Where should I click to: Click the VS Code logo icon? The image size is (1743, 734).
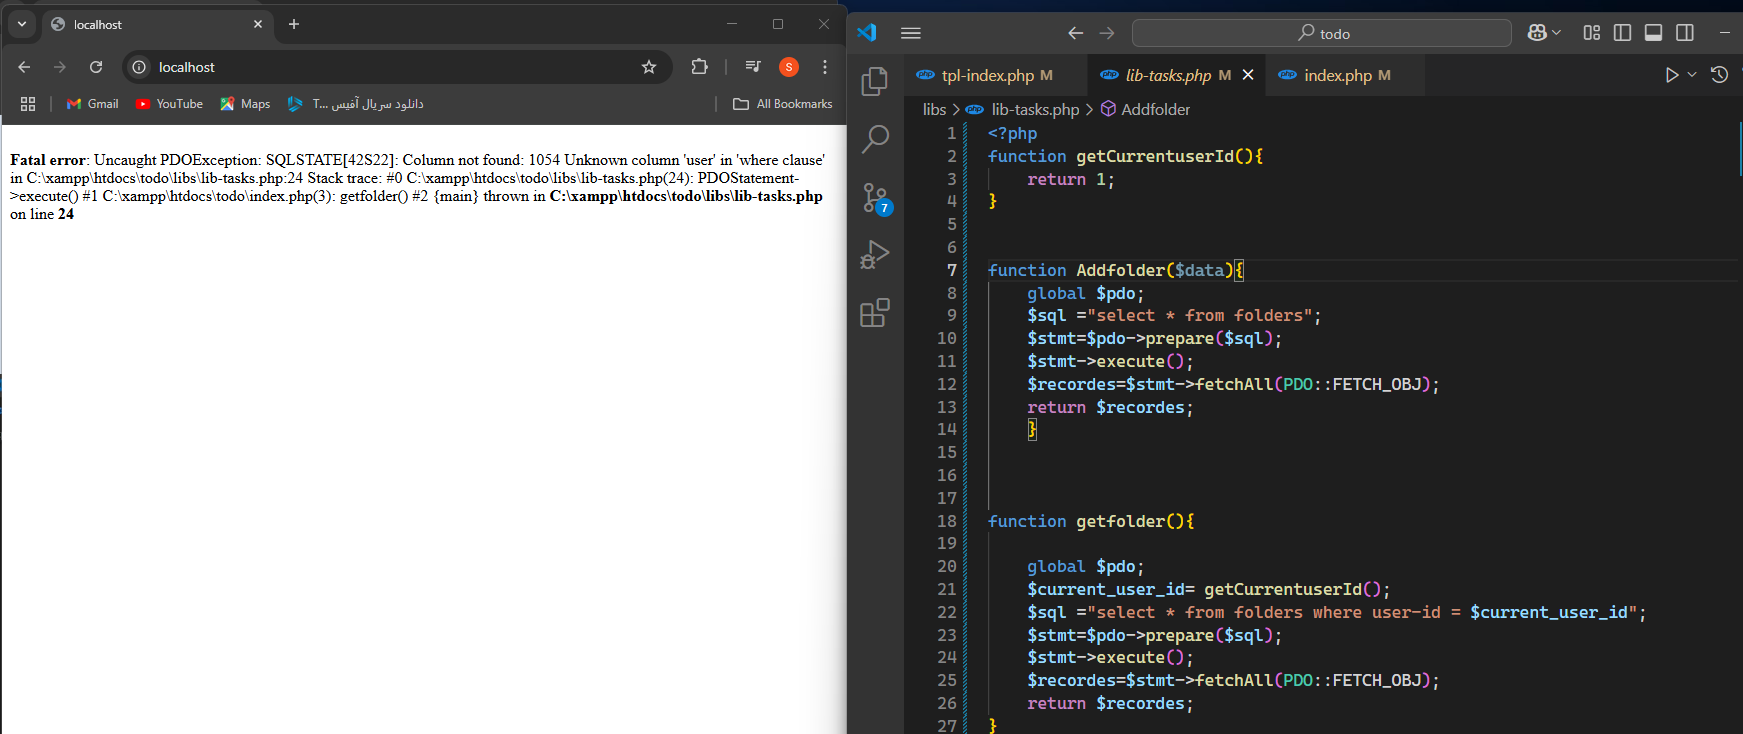pyautogui.click(x=866, y=32)
